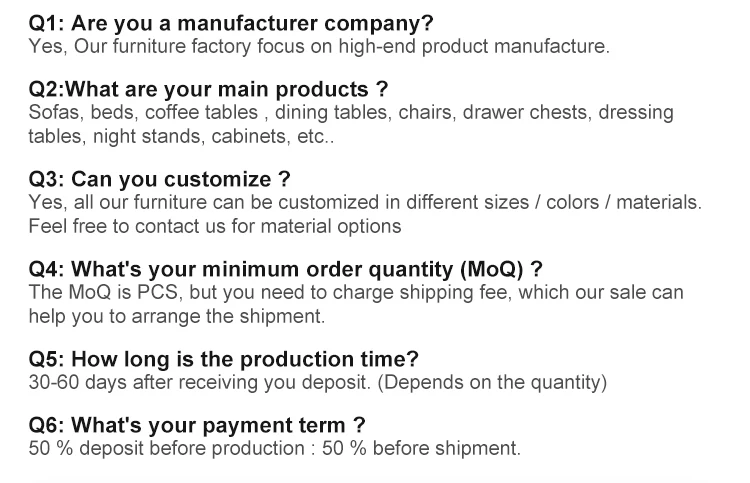The height and width of the screenshot is (483, 750).
Task: Select the Q4 minimum order quantity heading
Action: tap(285, 270)
